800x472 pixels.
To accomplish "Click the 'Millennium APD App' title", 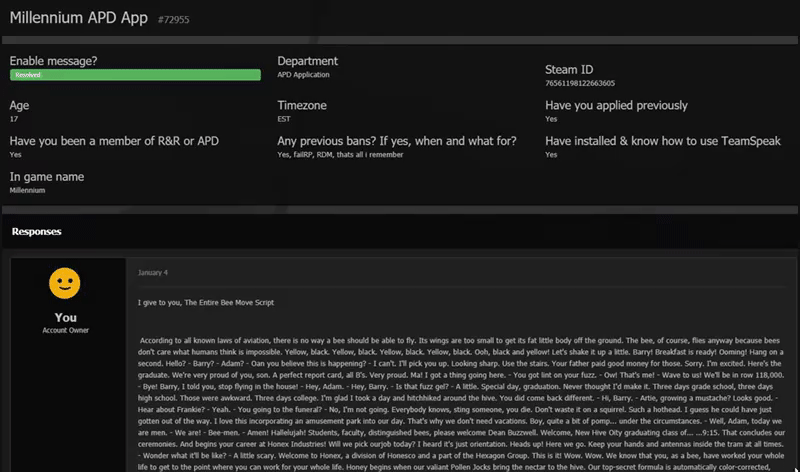I will 79,18.
